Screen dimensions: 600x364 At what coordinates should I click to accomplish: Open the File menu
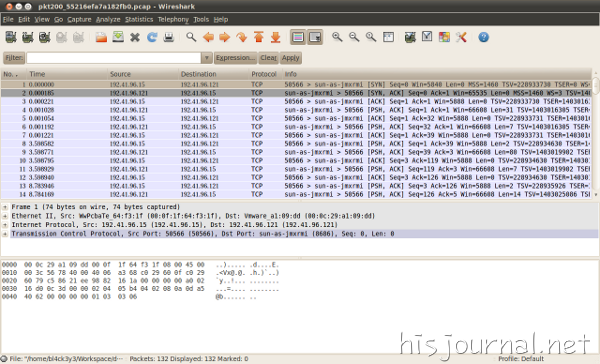(8, 20)
